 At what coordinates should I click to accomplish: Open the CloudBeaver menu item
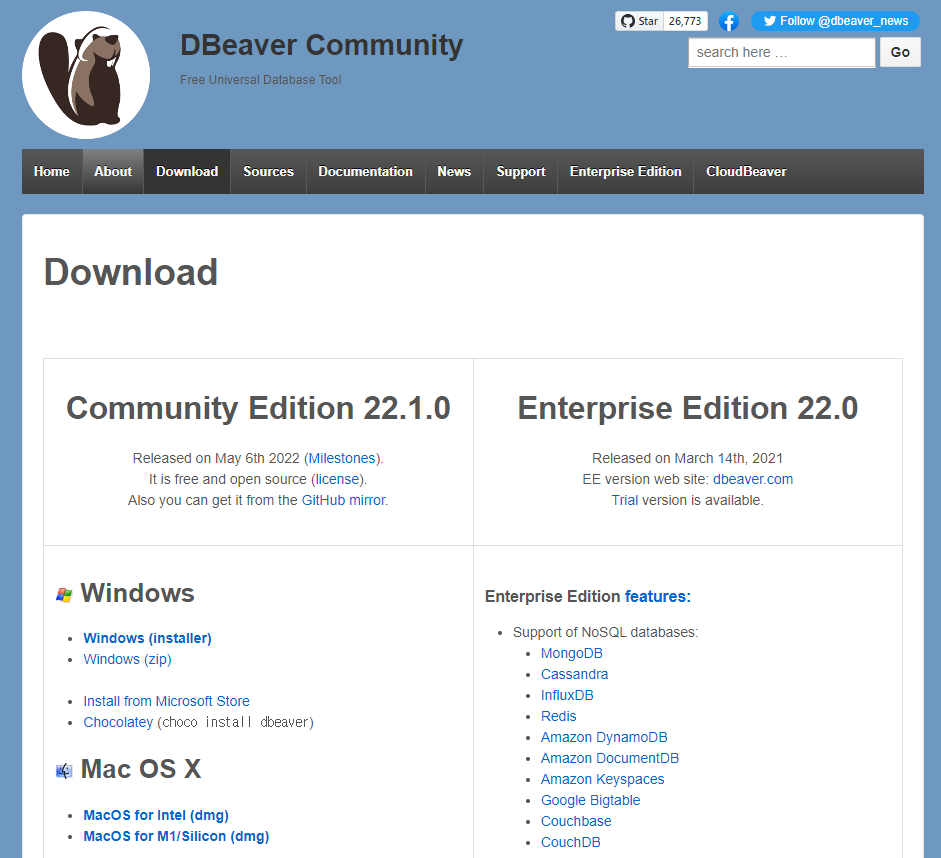click(746, 172)
